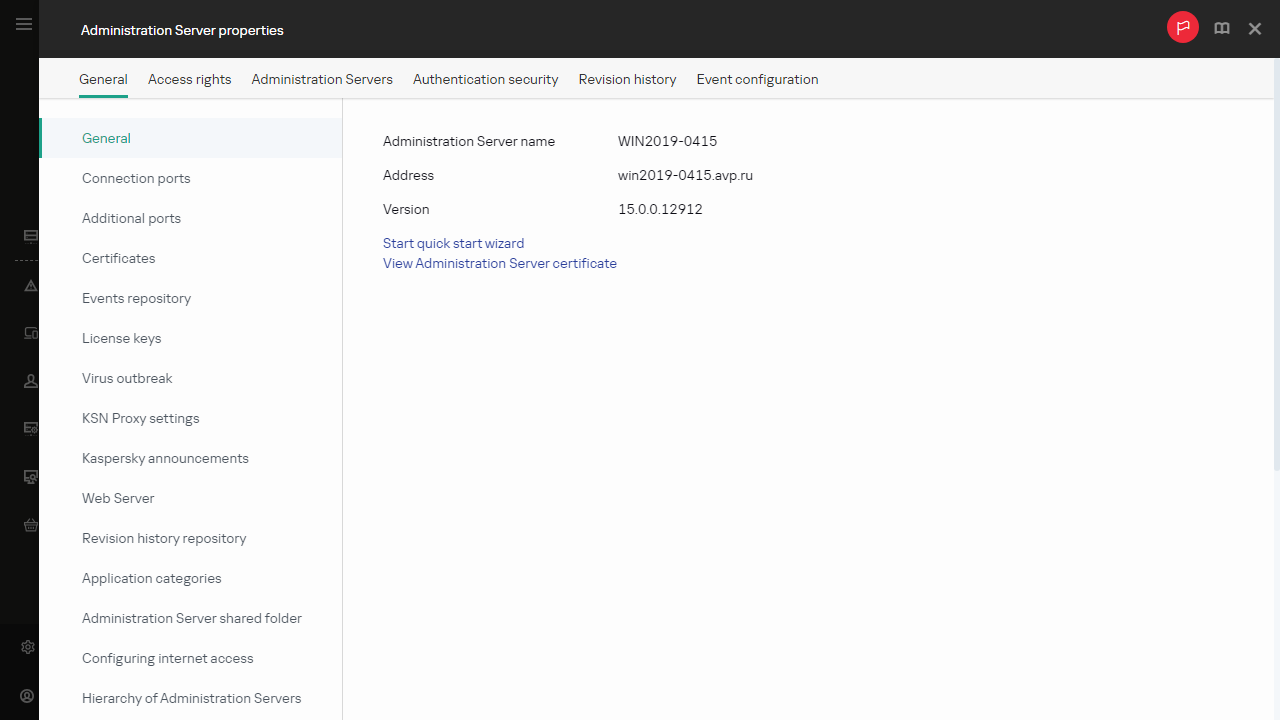Click the console settings gear icon
The height and width of the screenshot is (720, 1280).
click(x=27, y=647)
